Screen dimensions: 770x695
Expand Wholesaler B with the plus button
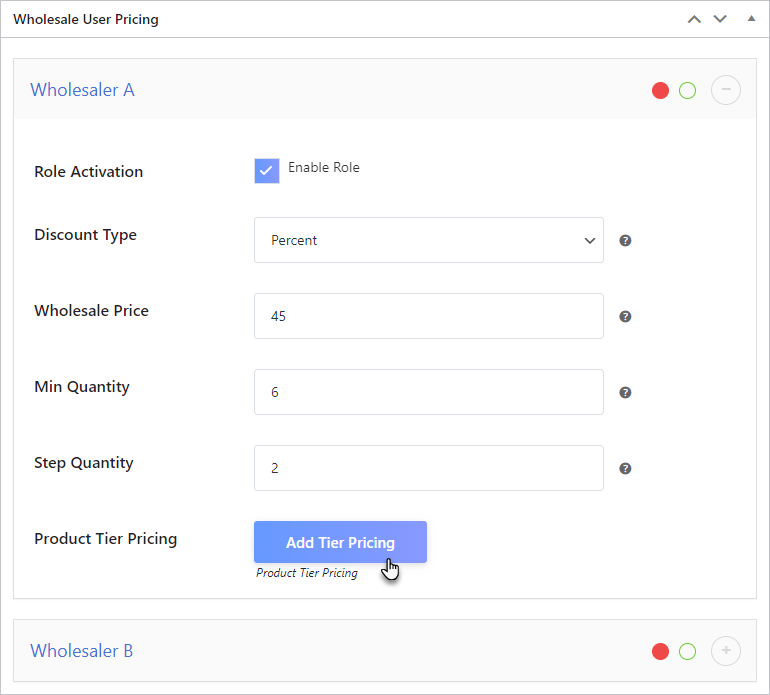tap(726, 651)
